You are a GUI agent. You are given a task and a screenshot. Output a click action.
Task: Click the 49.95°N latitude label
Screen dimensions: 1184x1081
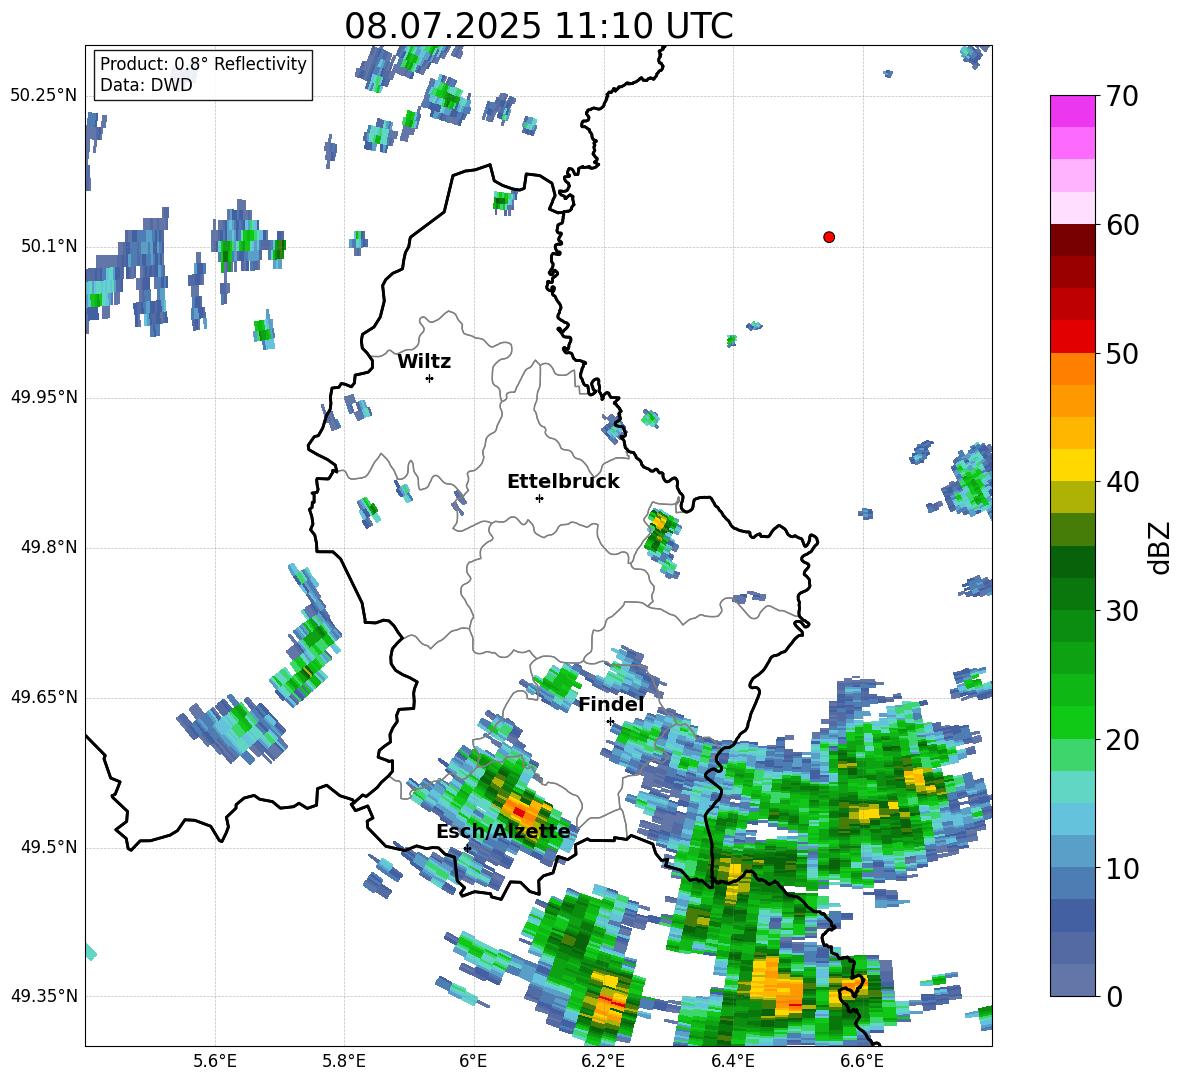[44, 397]
